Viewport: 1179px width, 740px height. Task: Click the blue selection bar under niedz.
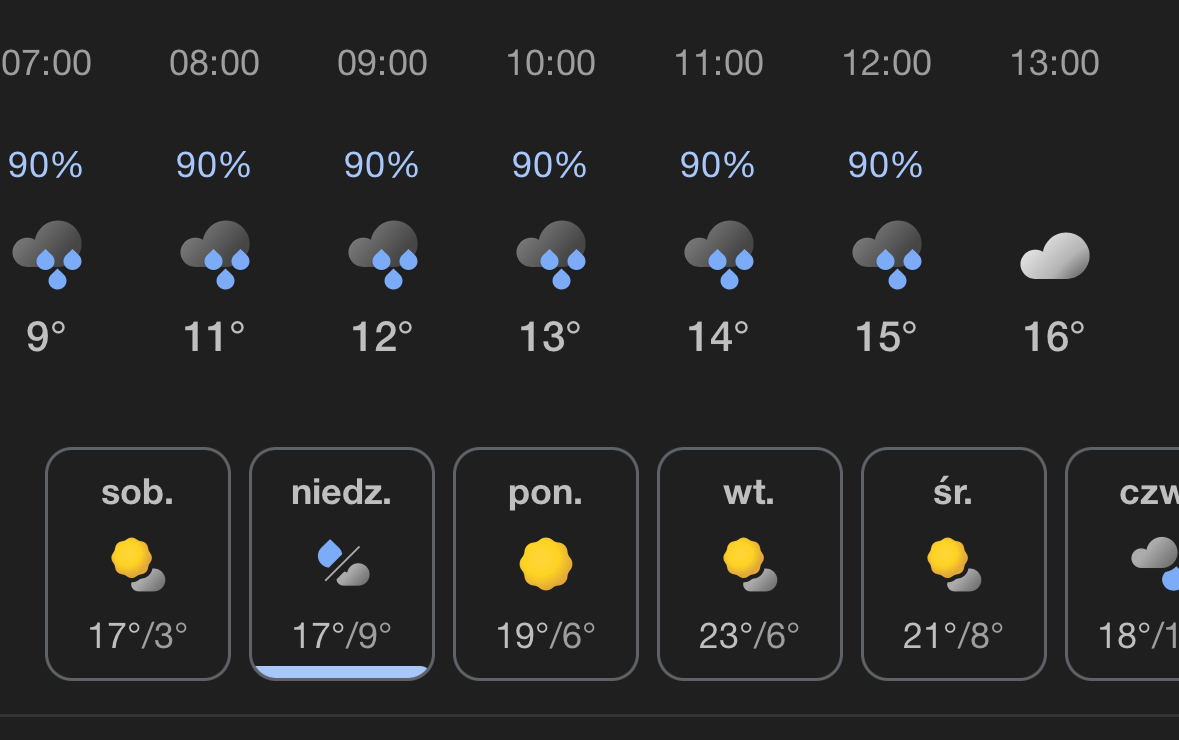(x=342, y=672)
